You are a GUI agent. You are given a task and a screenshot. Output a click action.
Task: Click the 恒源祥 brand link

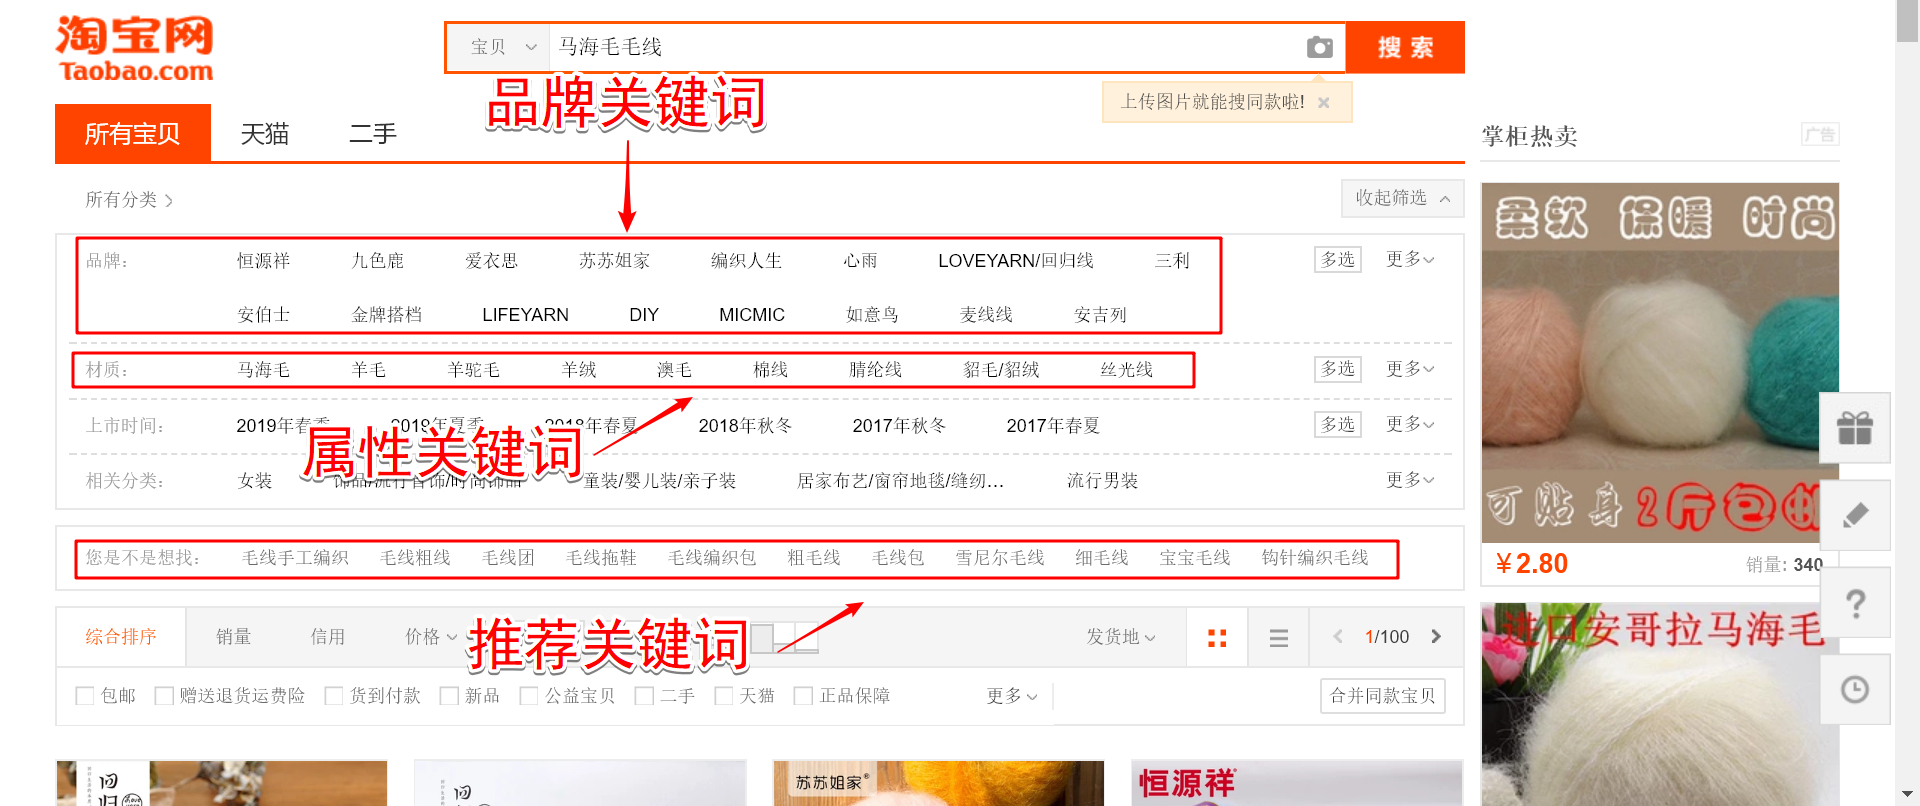click(263, 261)
